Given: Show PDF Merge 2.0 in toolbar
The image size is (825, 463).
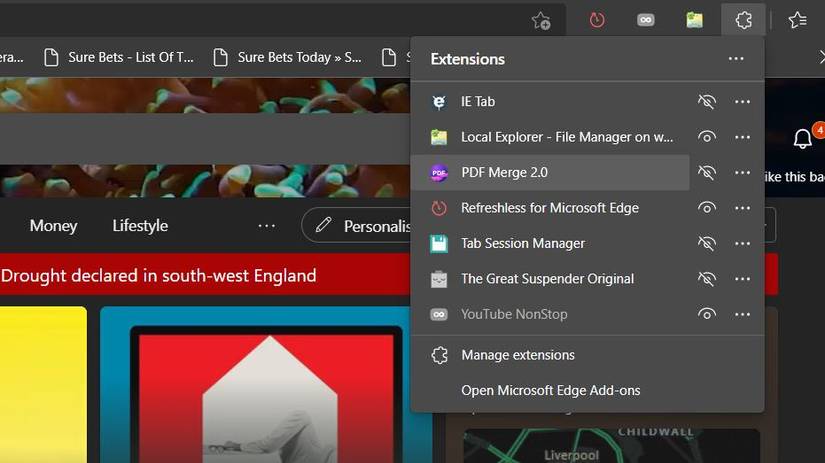Looking at the screenshot, I should (x=707, y=173).
